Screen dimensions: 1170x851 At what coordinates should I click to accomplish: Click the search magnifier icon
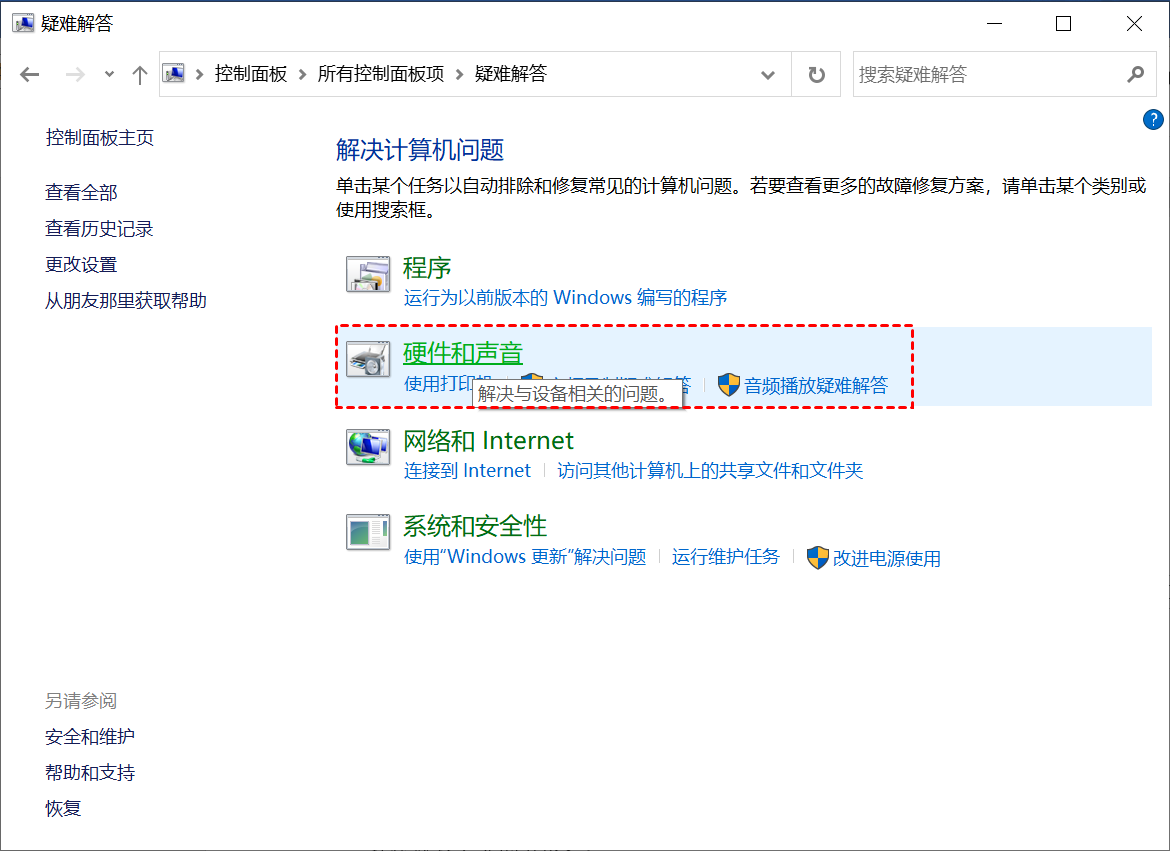tap(1136, 74)
